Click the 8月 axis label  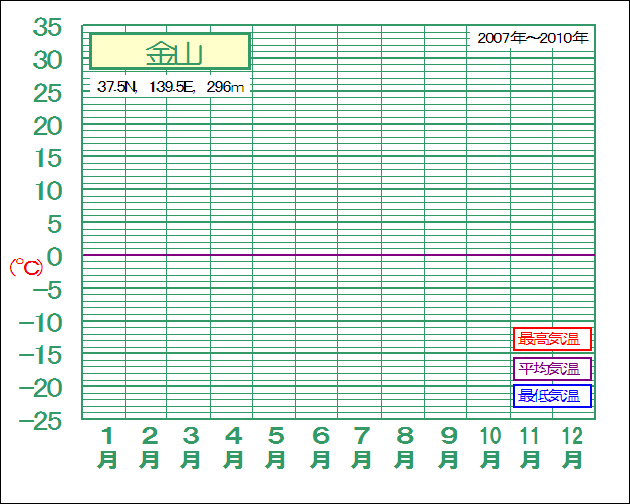[405, 447]
